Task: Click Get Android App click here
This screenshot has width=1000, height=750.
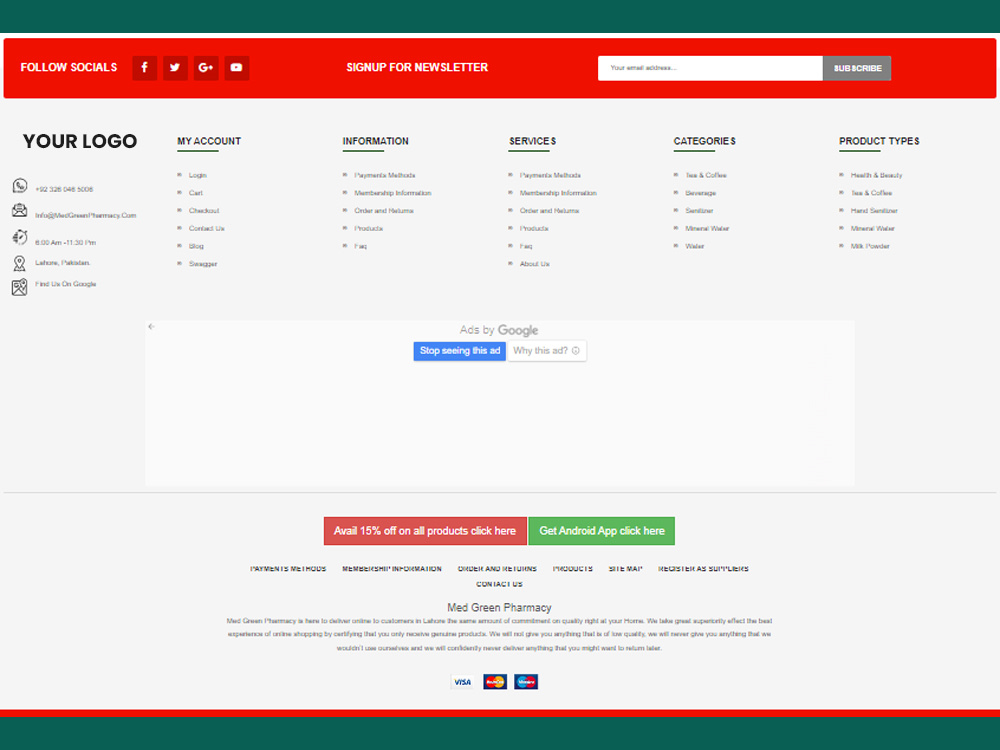Action: pos(601,531)
